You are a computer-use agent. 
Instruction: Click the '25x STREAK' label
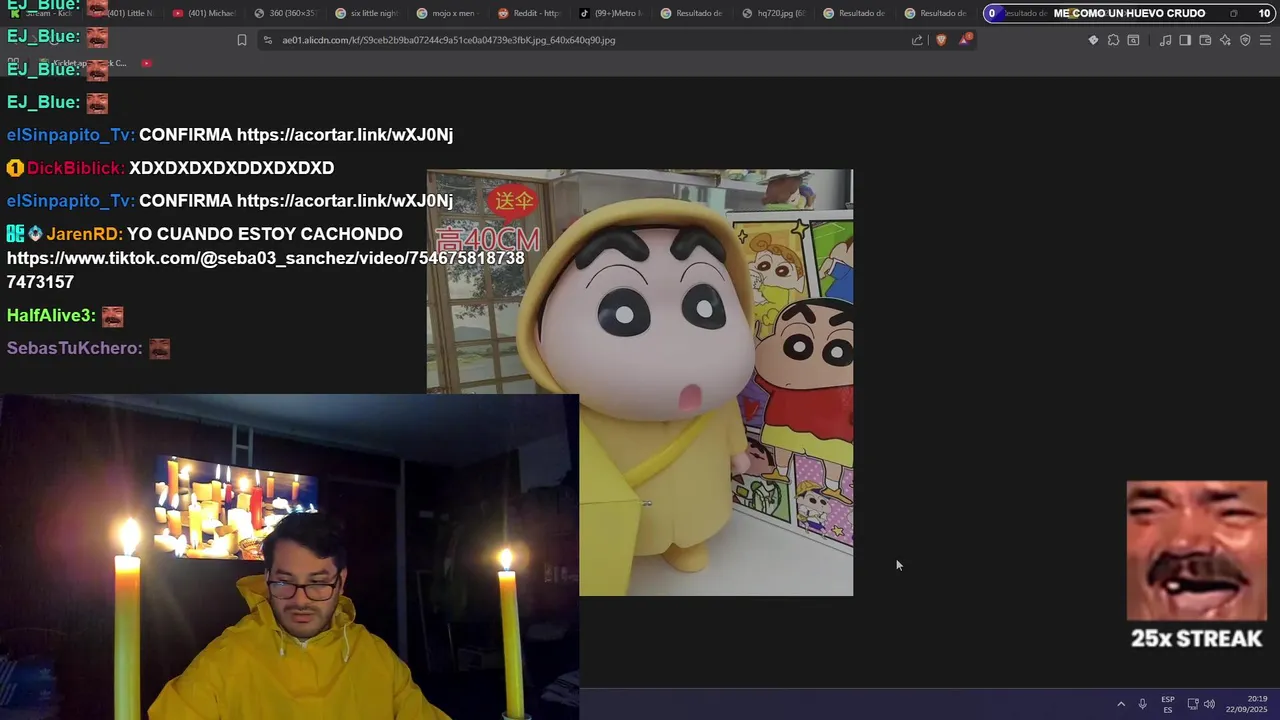pos(1197,638)
